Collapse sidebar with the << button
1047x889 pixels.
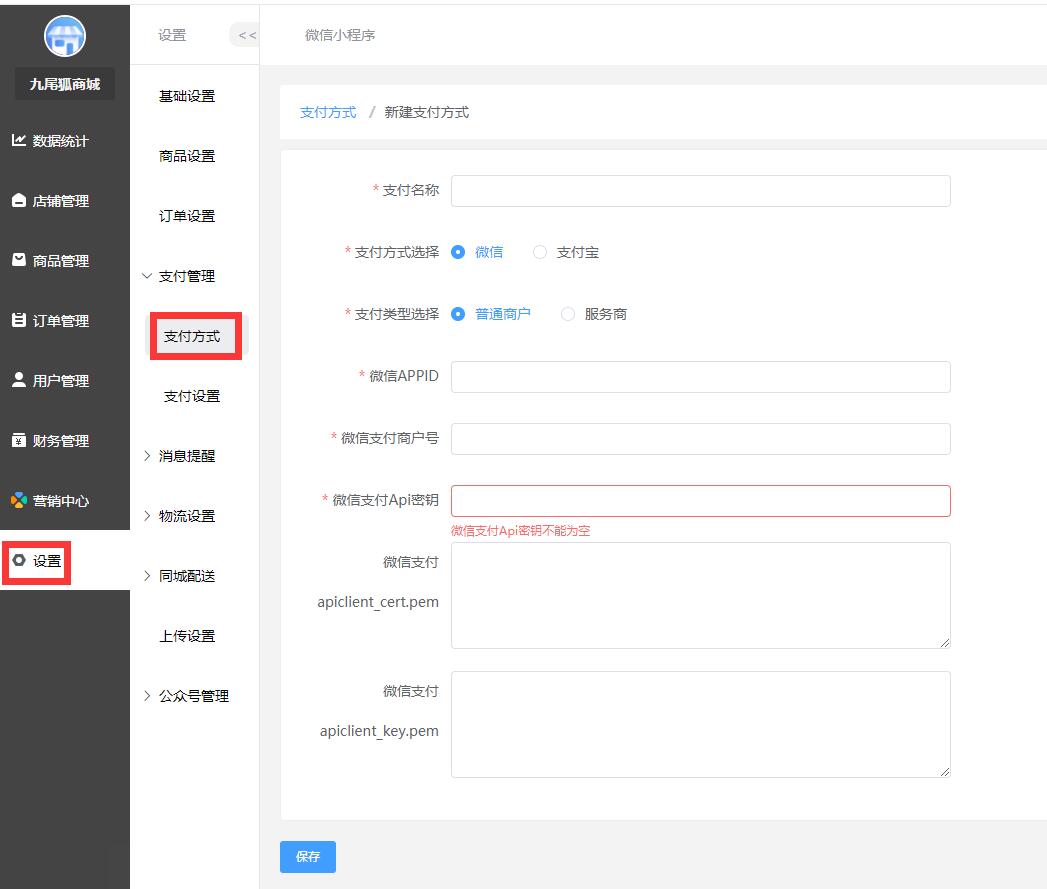[246, 35]
